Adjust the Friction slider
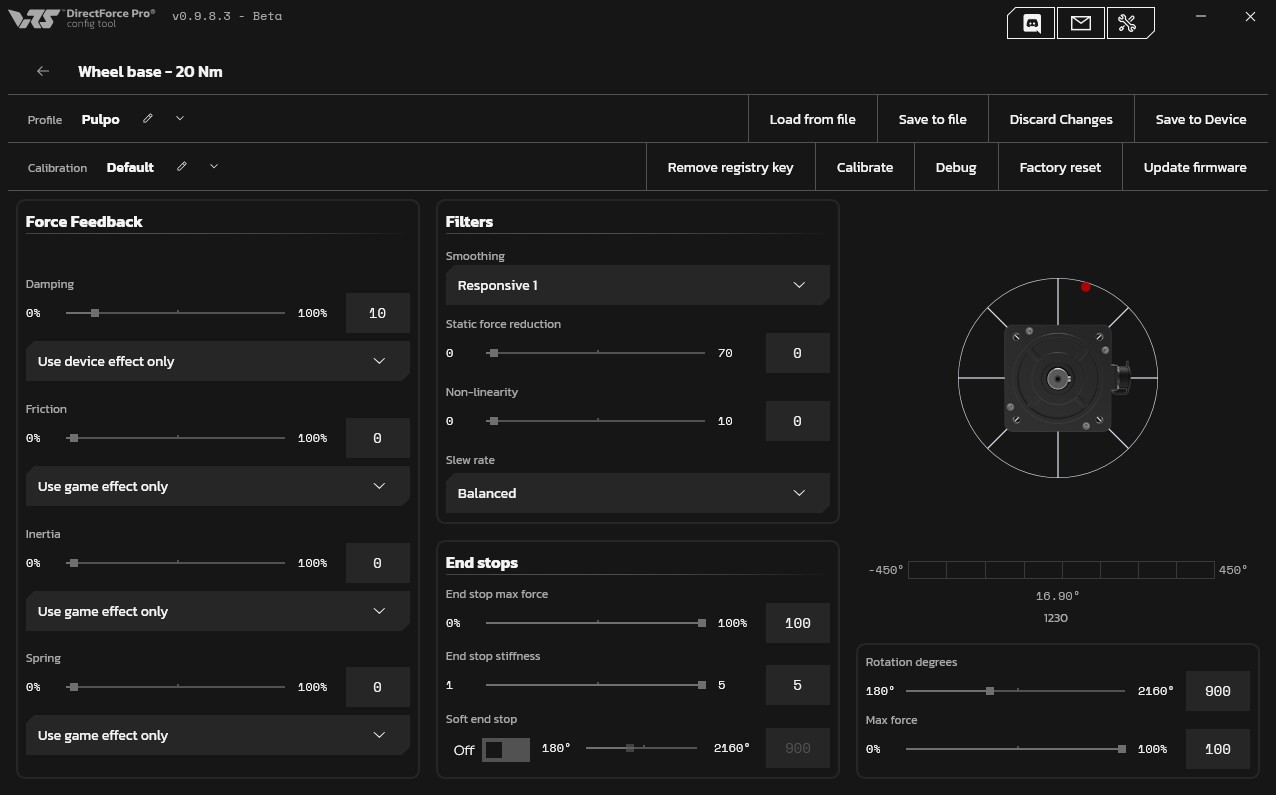 [176, 438]
